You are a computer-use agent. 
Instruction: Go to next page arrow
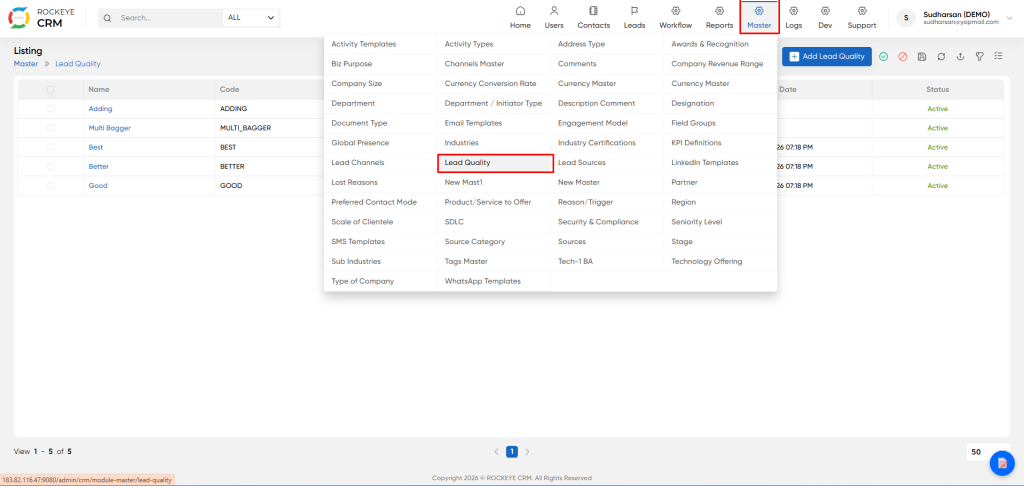pos(528,451)
